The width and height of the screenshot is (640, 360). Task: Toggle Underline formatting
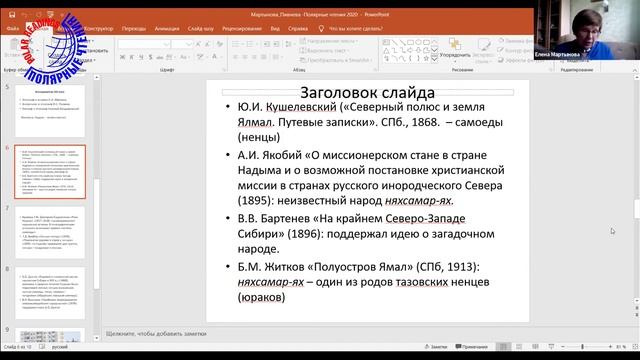(x=141, y=57)
